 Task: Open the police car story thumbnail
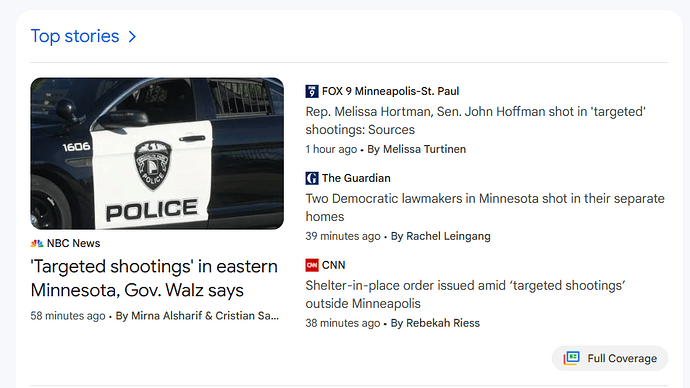coord(157,154)
